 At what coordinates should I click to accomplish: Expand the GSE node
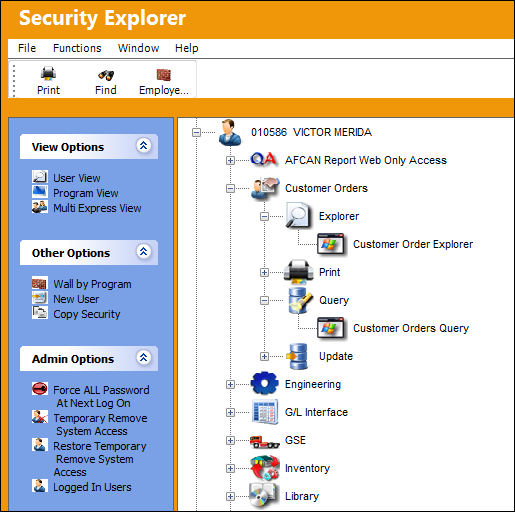pyautogui.click(x=230, y=441)
